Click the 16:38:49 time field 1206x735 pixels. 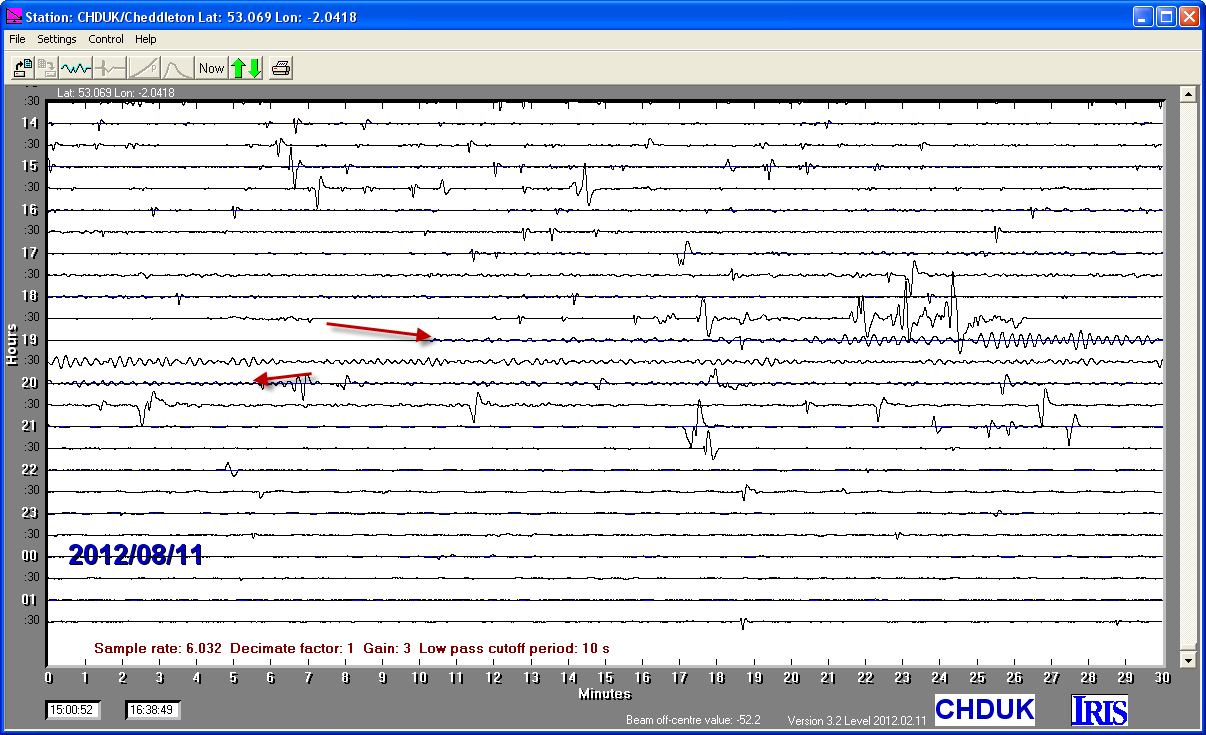[153, 710]
